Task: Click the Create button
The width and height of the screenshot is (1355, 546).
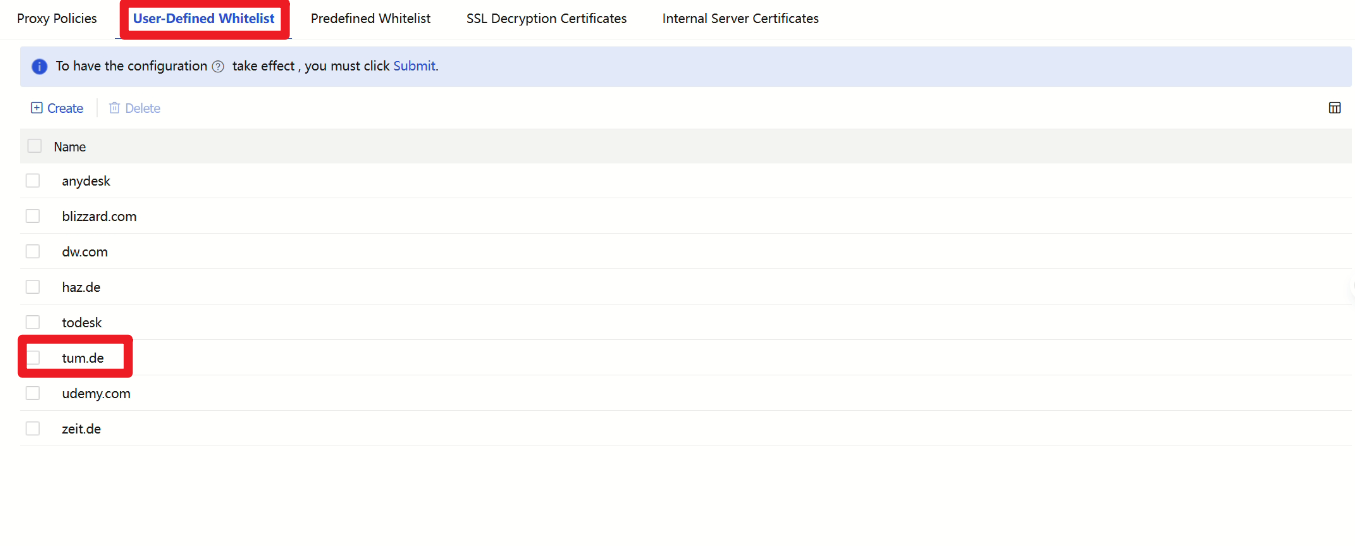Action: click(57, 108)
